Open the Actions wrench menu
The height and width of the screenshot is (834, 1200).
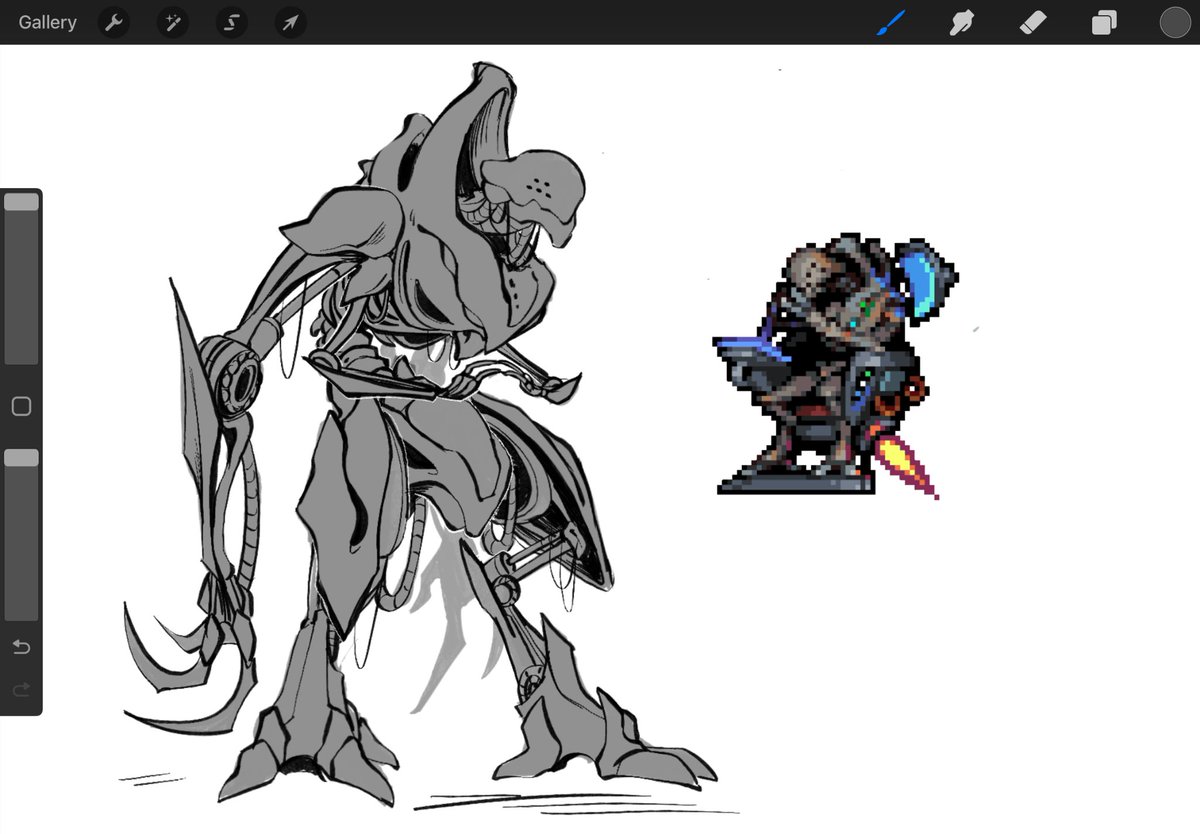click(x=114, y=22)
